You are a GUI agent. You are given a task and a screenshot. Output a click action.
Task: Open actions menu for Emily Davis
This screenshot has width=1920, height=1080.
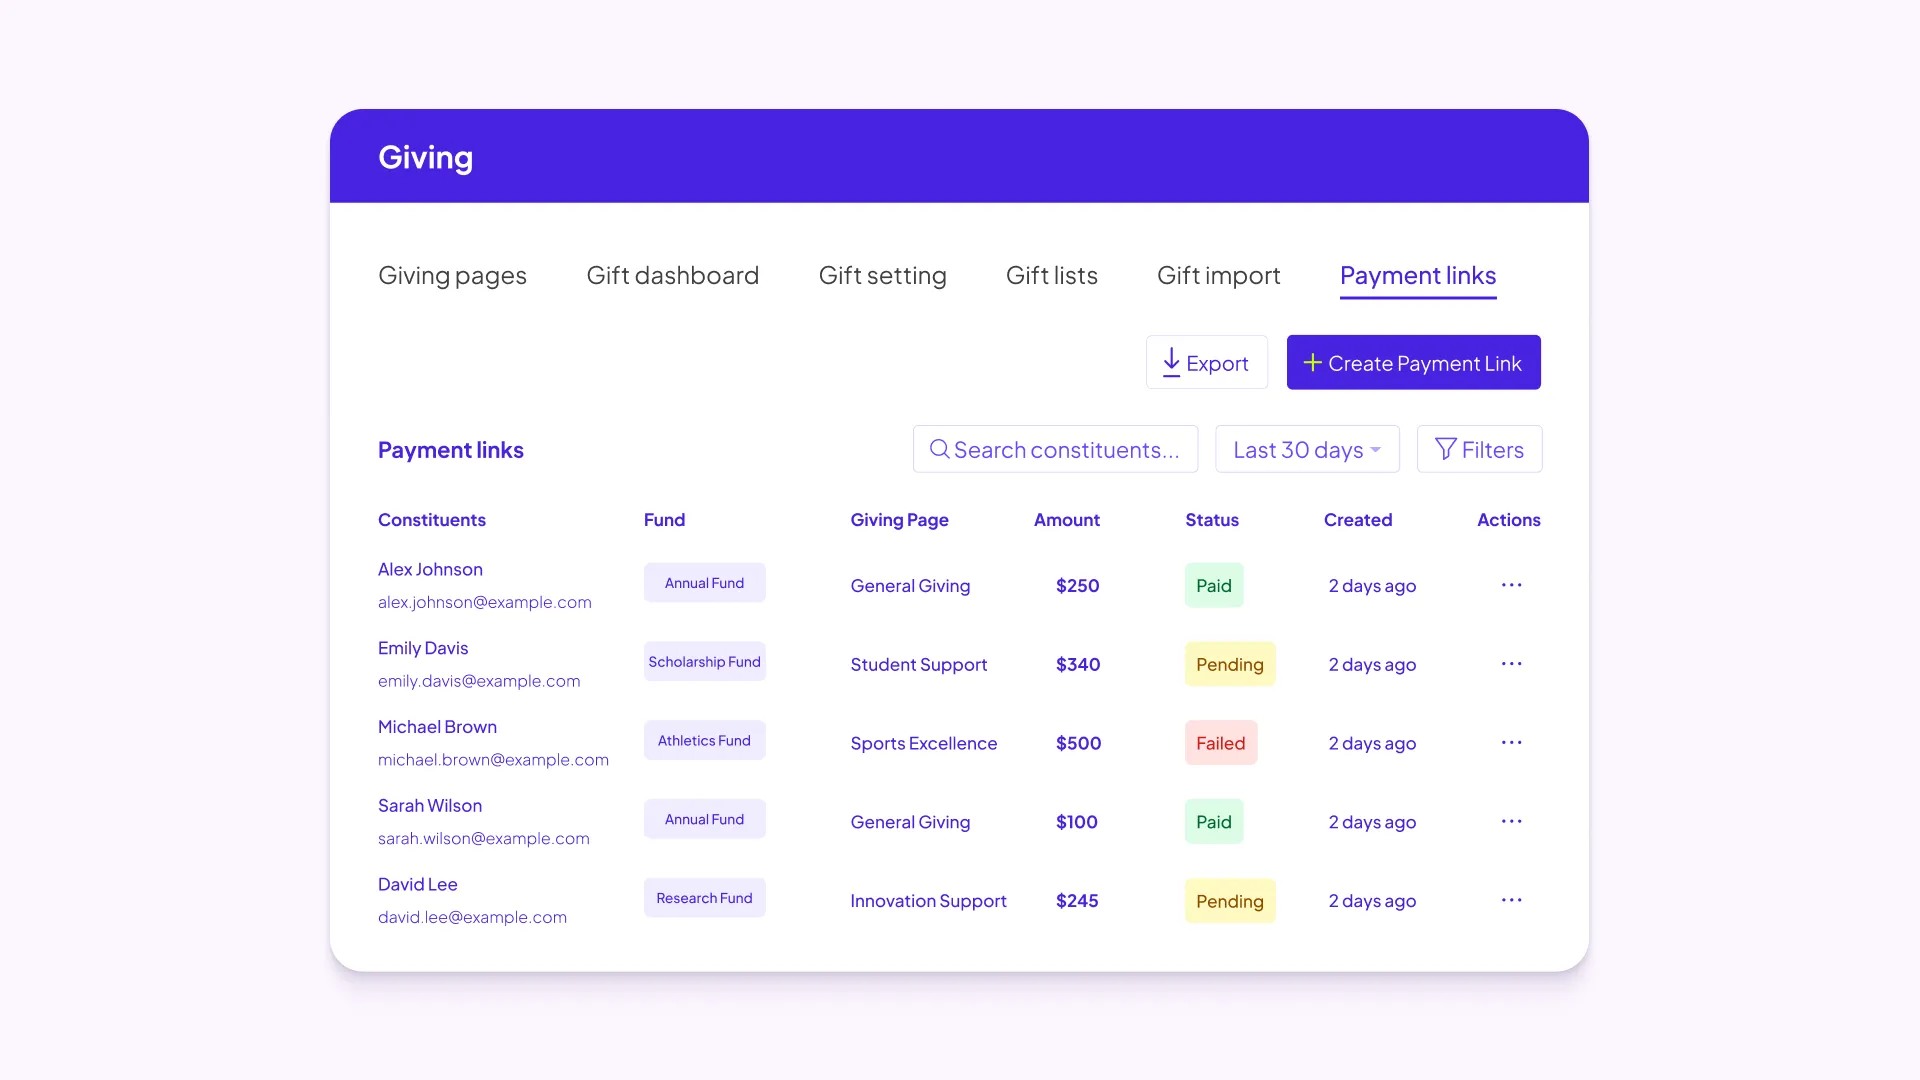point(1511,664)
